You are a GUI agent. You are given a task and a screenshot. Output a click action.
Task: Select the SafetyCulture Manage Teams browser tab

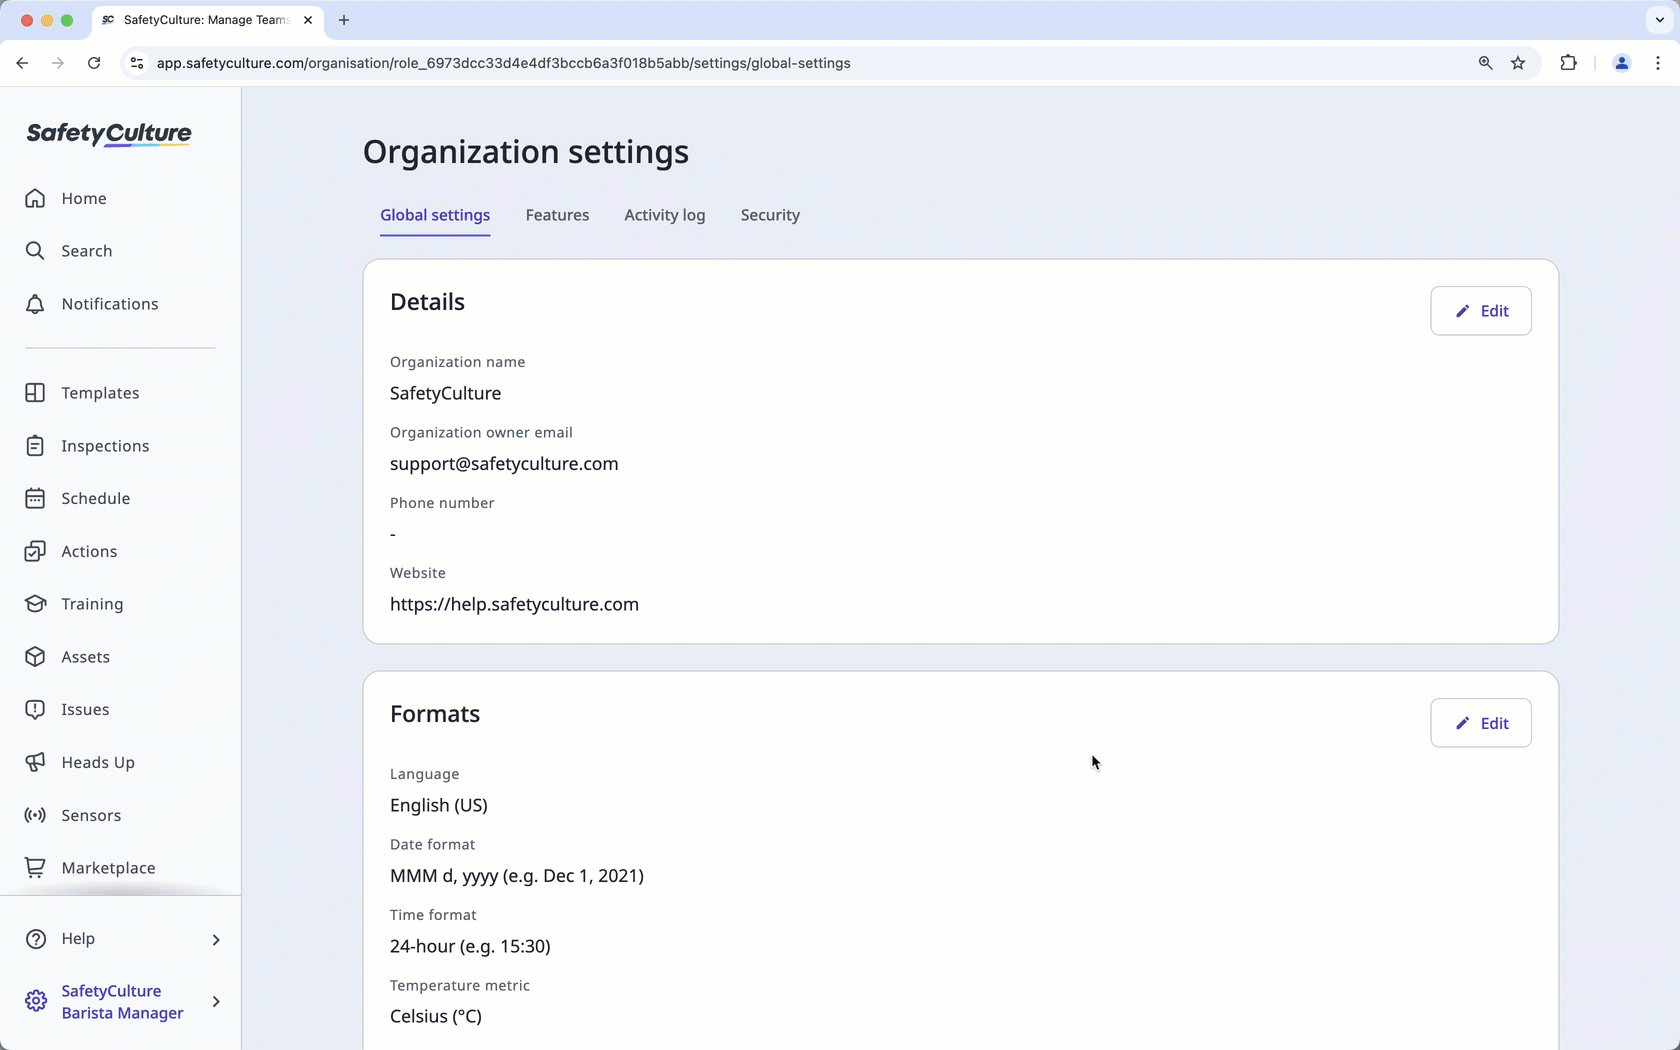tap(207, 20)
